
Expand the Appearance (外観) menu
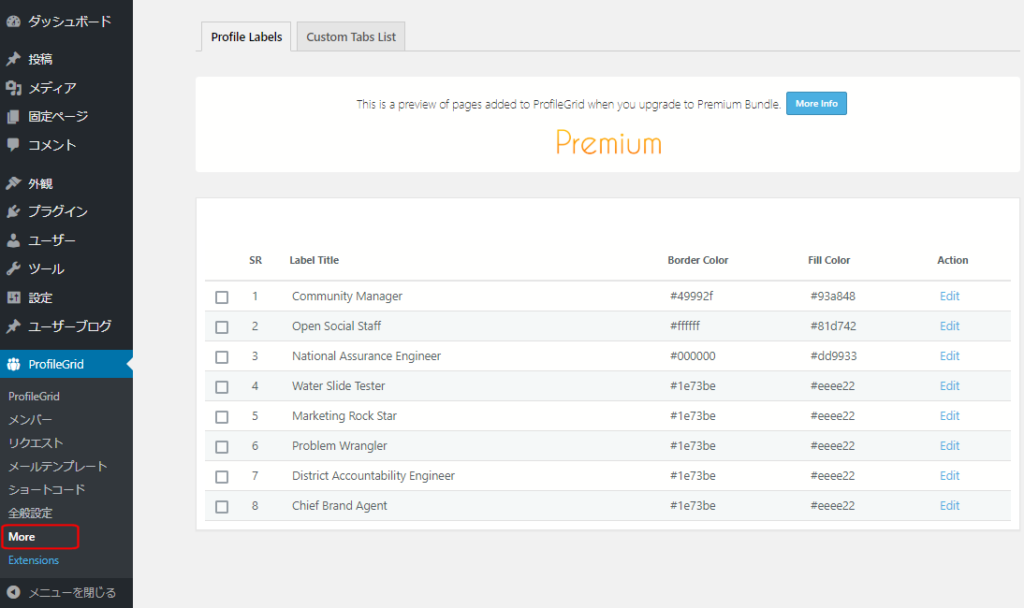pyautogui.click(x=40, y=183)
